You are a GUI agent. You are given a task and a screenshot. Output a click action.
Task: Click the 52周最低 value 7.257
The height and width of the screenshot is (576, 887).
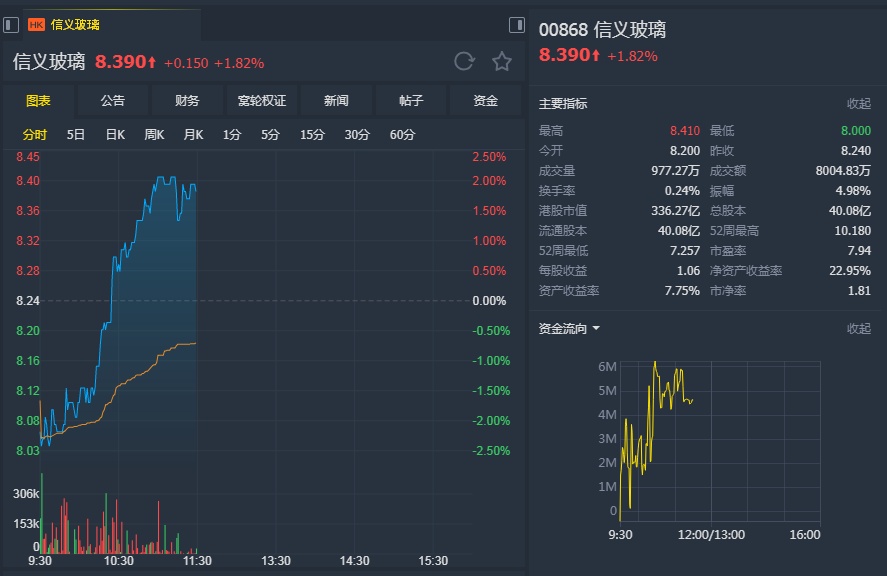[x=684, y=251]
